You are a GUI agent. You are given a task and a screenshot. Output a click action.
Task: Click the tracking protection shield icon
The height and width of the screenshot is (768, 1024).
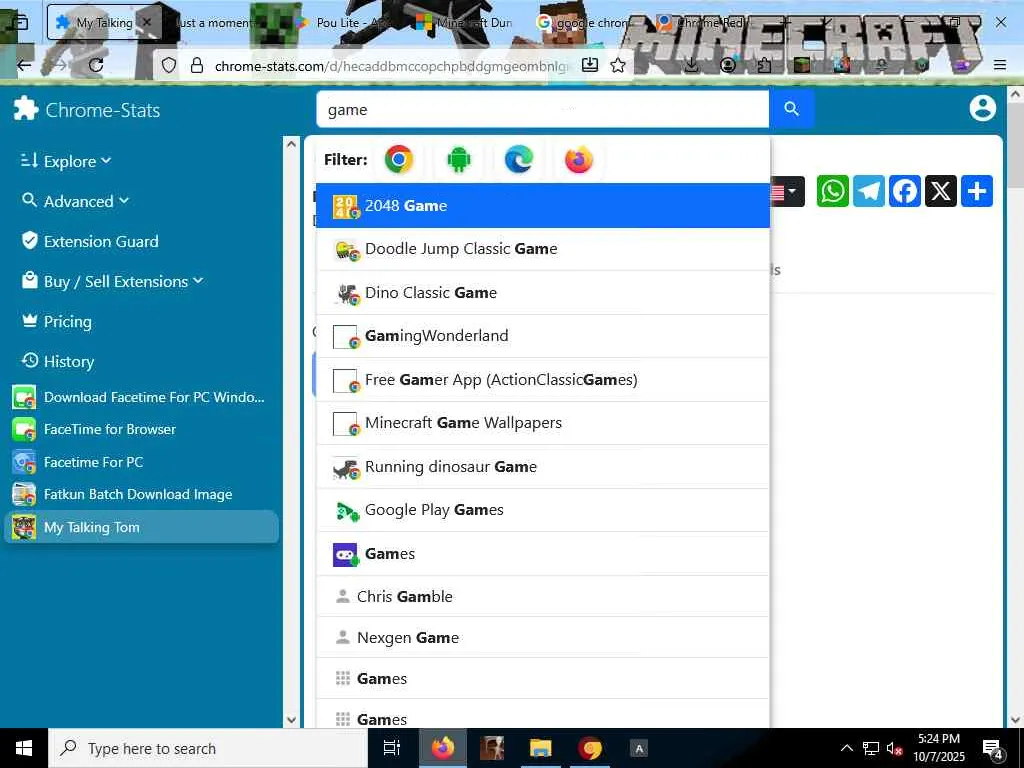click(169, 65)
